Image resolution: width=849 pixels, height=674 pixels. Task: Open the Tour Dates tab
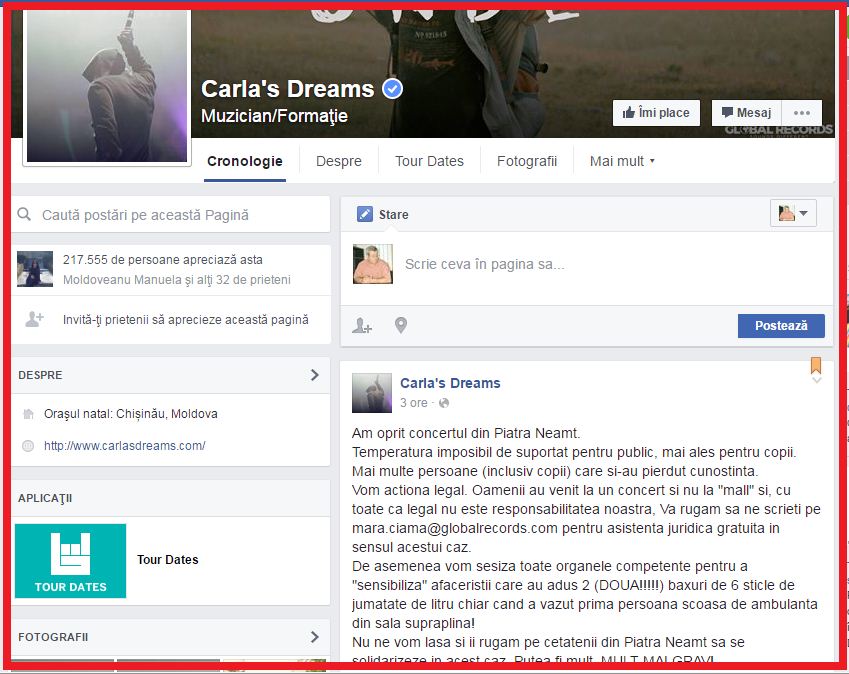pyautogui.click(x=429, y=161)
